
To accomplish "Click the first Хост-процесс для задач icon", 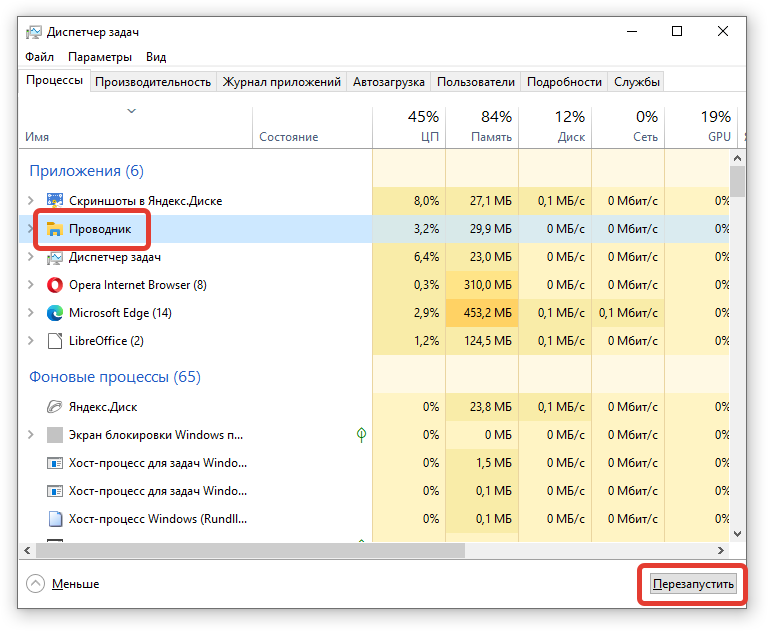I will click(55, 463).
